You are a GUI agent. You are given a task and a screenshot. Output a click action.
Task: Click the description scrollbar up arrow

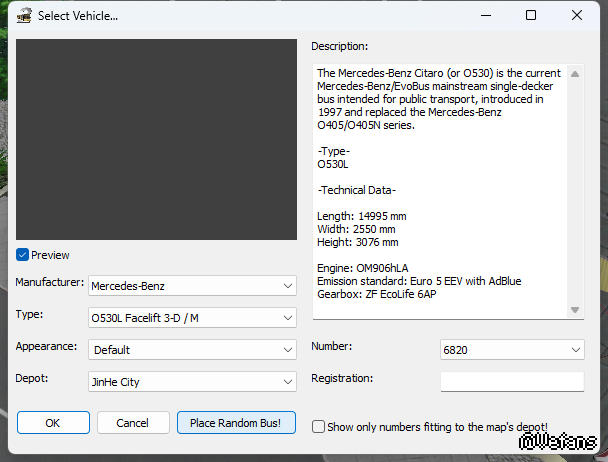coord(575,73)
